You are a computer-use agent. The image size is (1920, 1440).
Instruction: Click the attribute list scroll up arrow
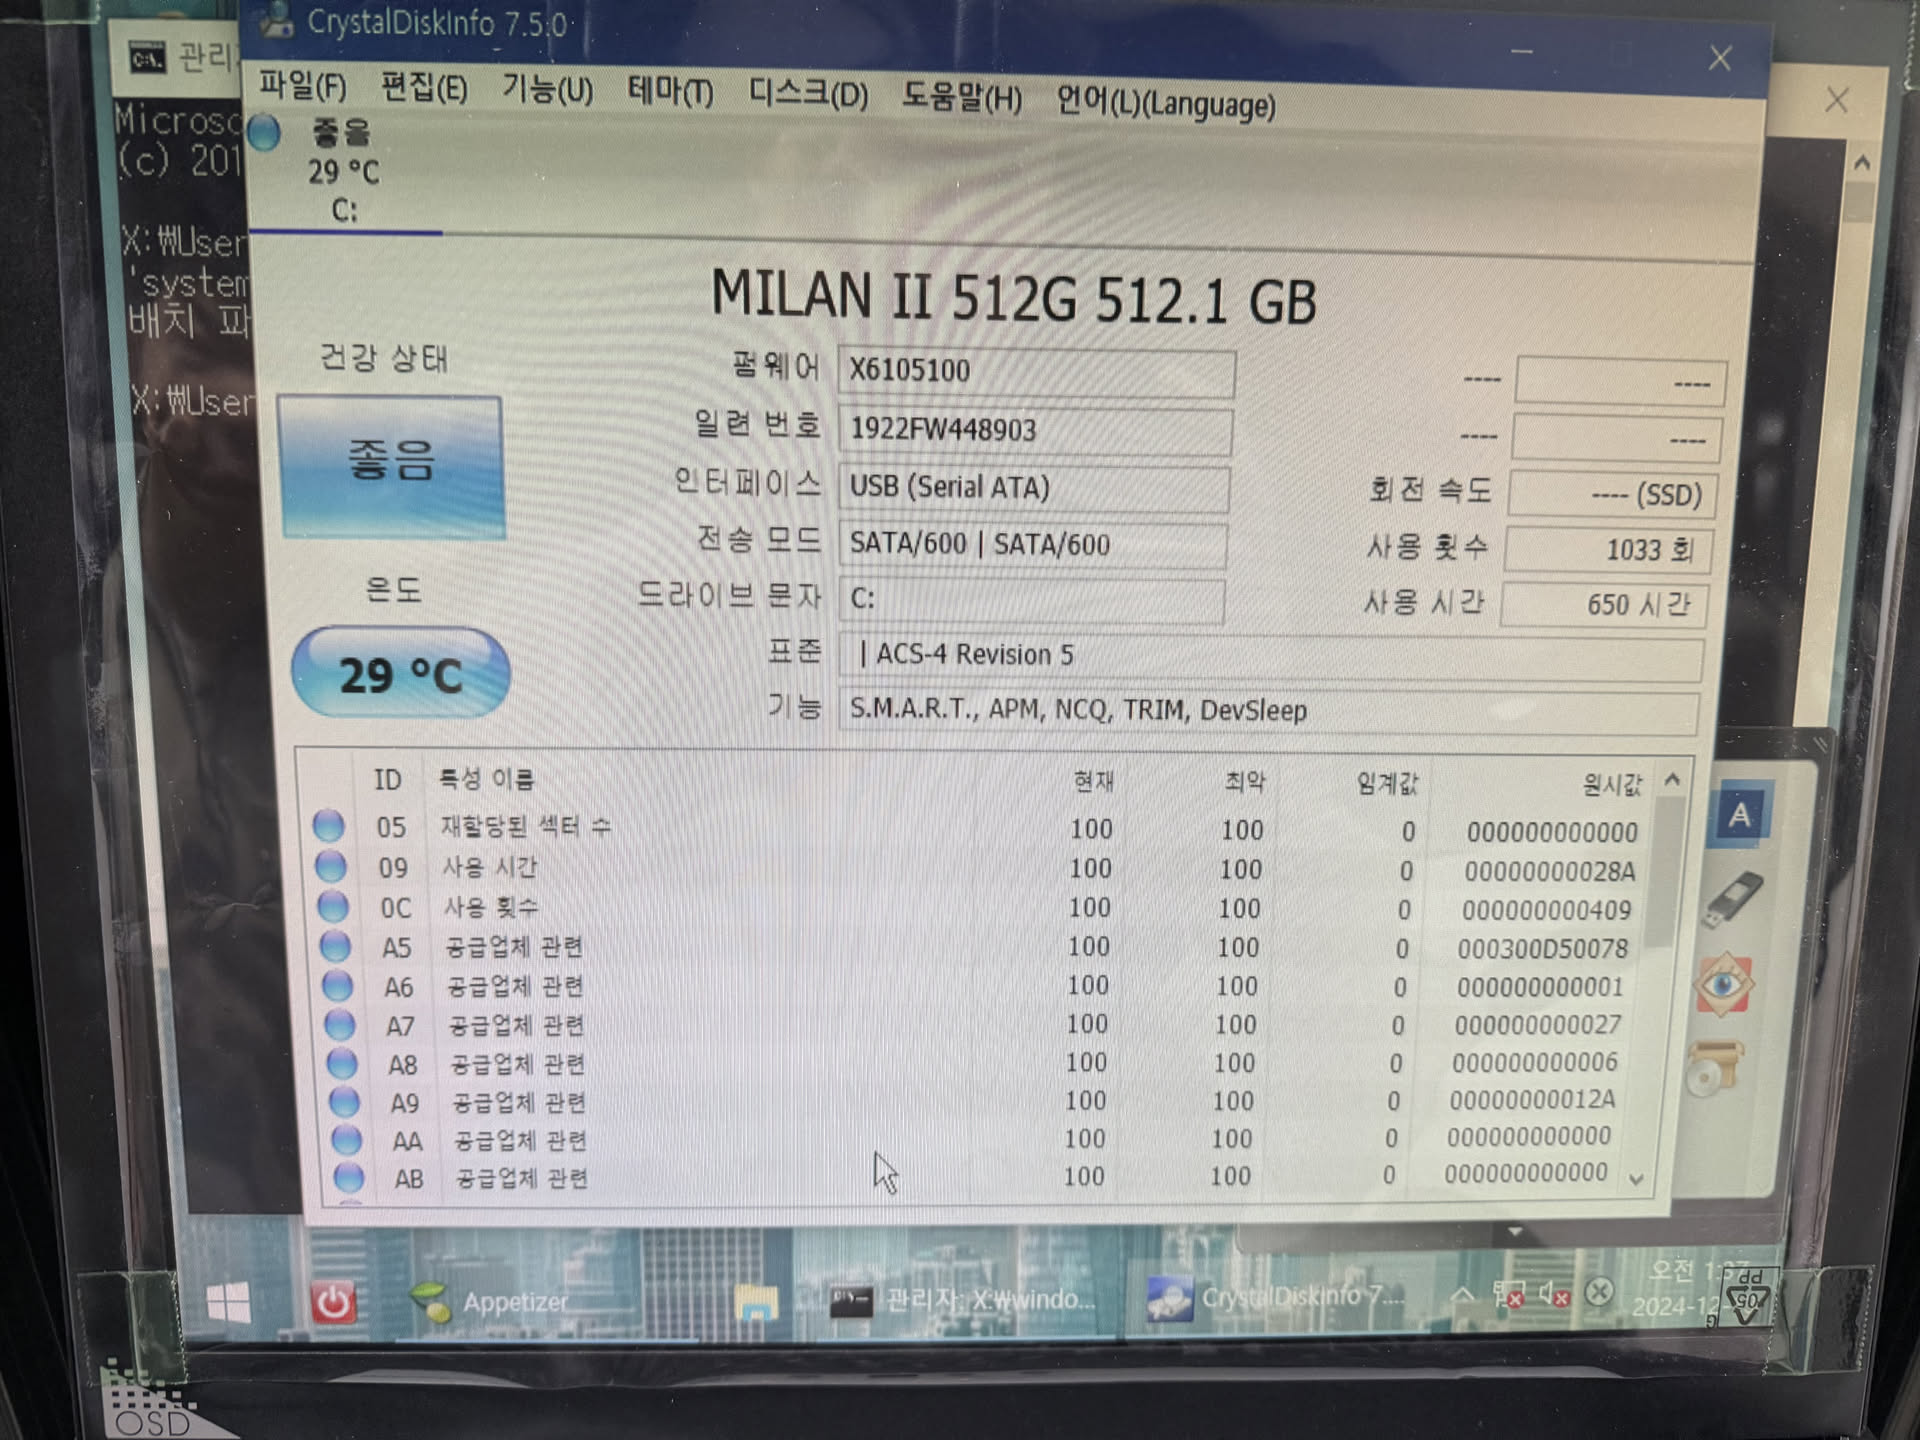[1672, 780]
